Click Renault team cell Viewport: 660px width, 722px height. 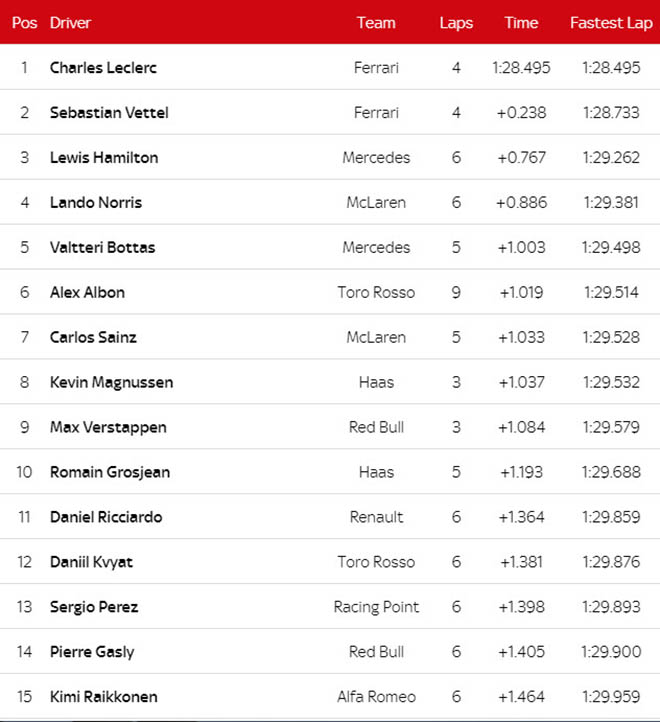pos(376,518)
